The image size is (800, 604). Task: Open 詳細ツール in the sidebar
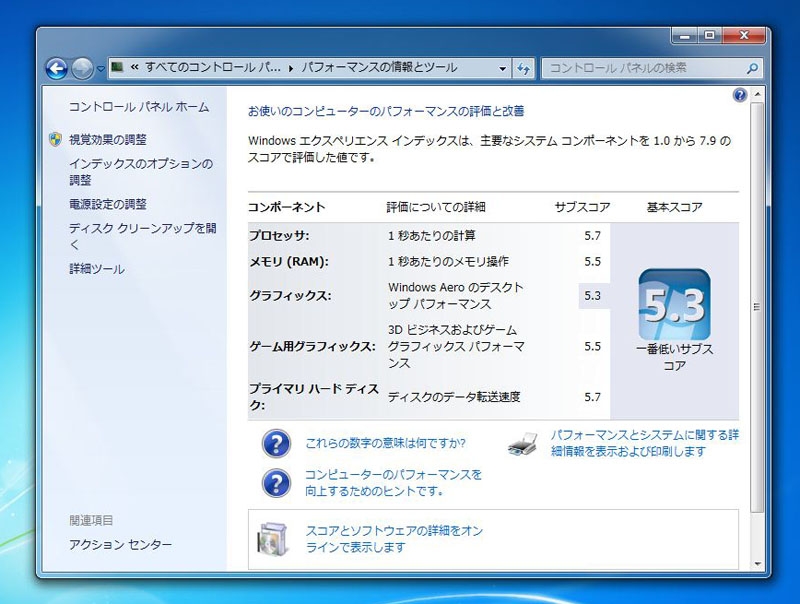click(x=97, y=269)
